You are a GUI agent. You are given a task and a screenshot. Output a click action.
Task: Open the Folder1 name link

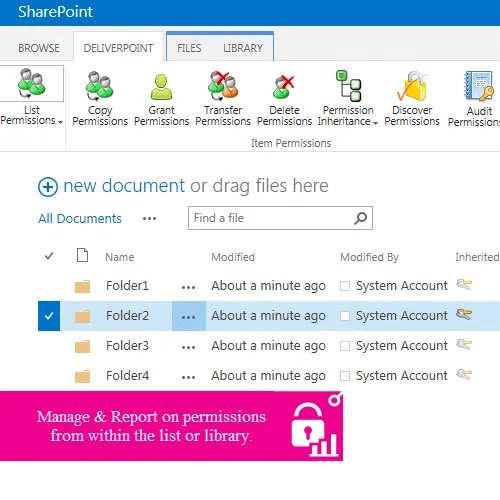pos(127,286)
